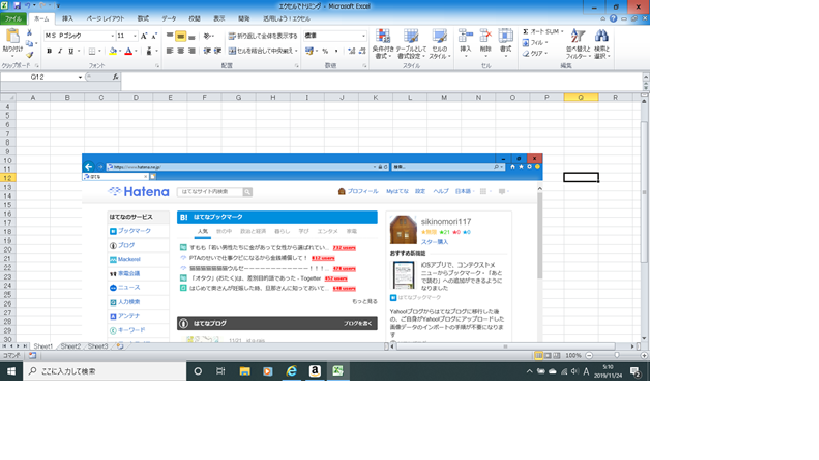Toggle bottom vertical alignment
Screen dimensions: 819x460
tap(192, 36)
